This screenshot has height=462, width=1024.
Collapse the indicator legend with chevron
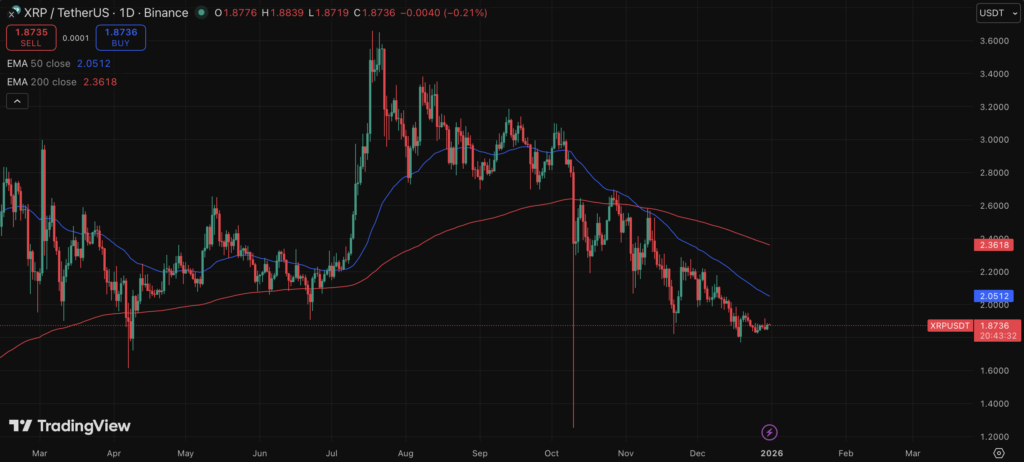pos(17,101)
